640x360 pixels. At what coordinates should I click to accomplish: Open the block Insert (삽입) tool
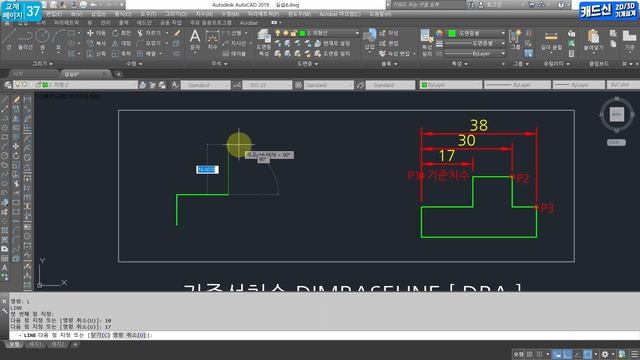369,40
